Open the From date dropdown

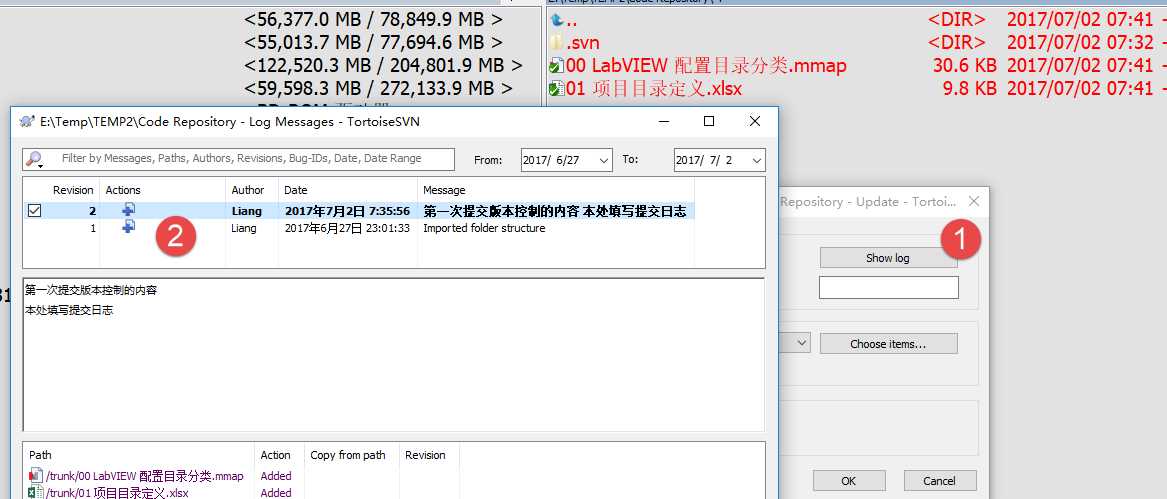point(604,160)
